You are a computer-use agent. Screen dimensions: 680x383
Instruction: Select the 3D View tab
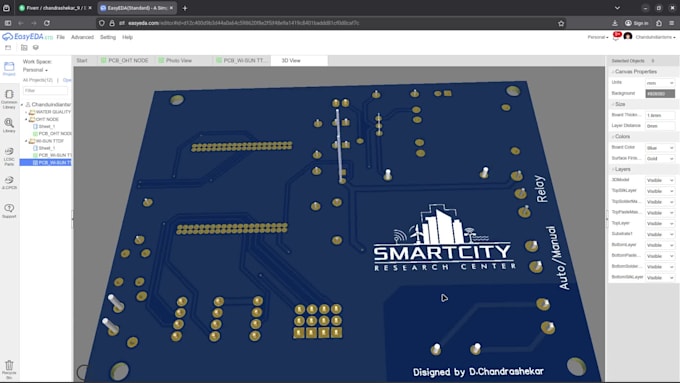pos(299,61)
